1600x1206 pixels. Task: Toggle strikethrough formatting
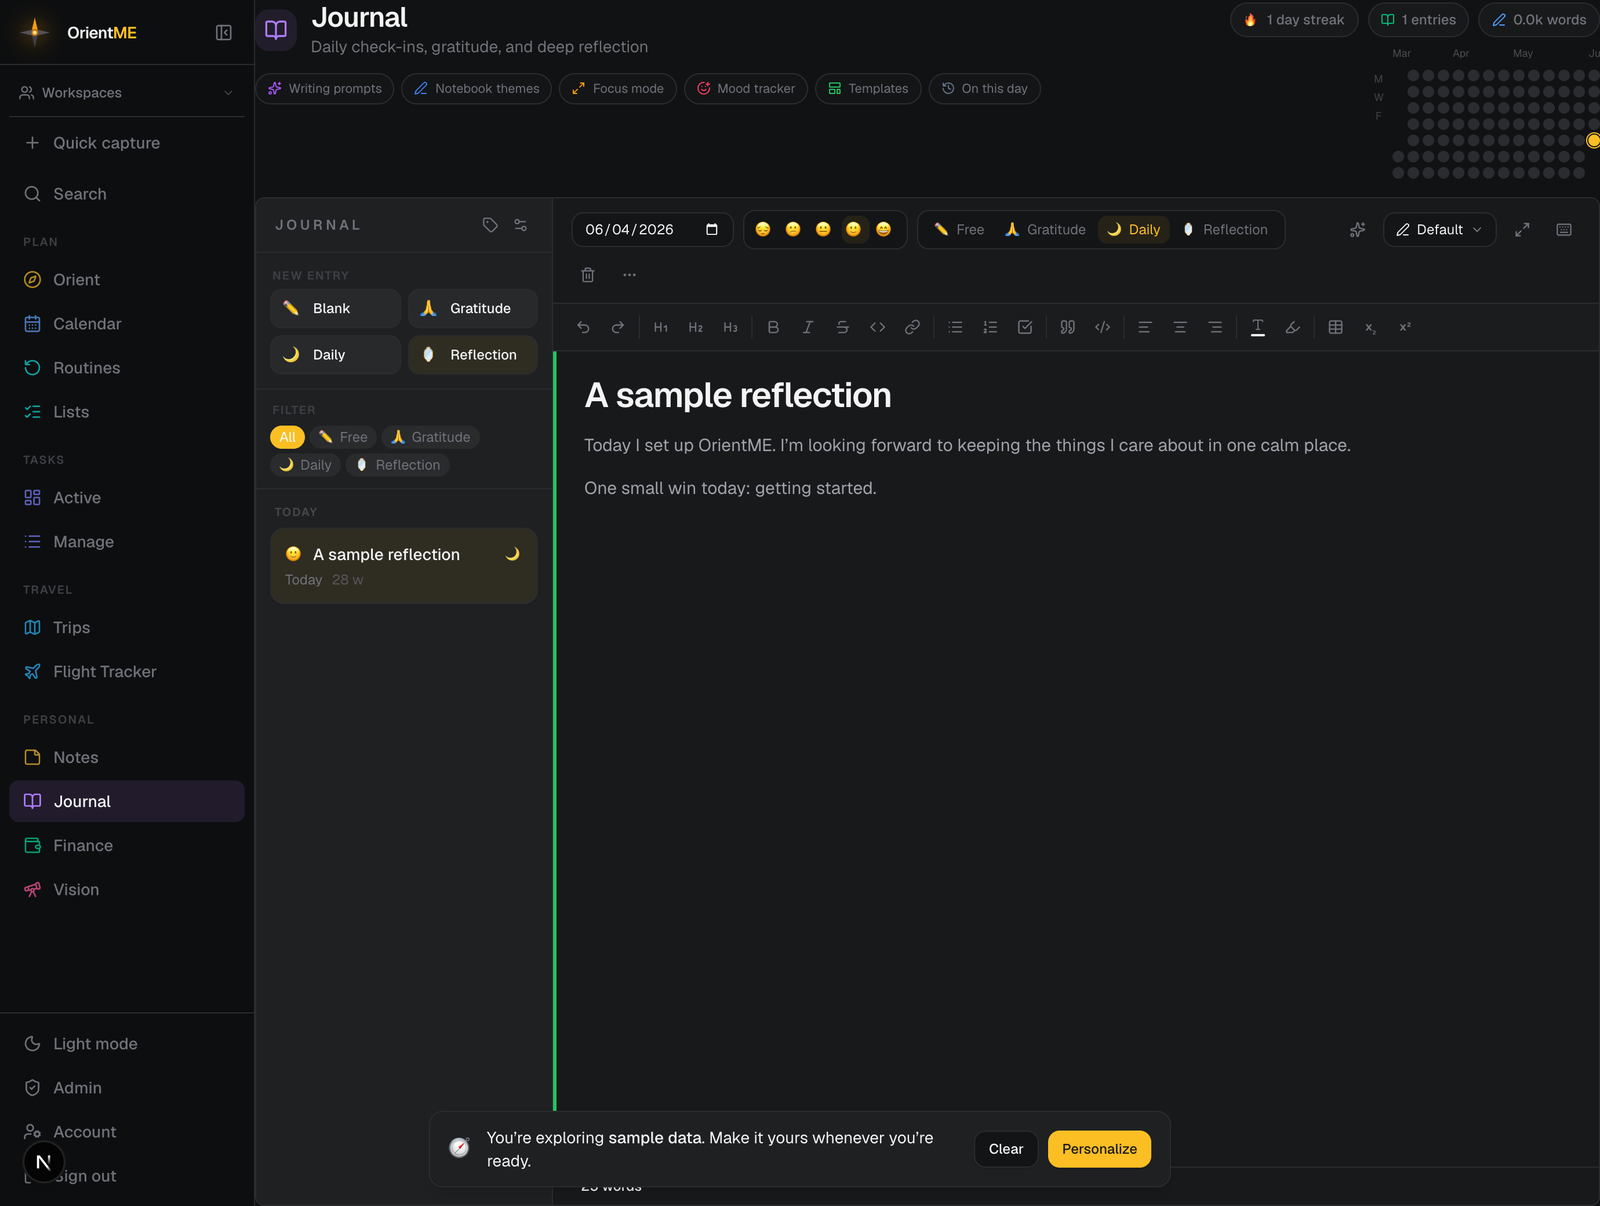click(843, 327)
